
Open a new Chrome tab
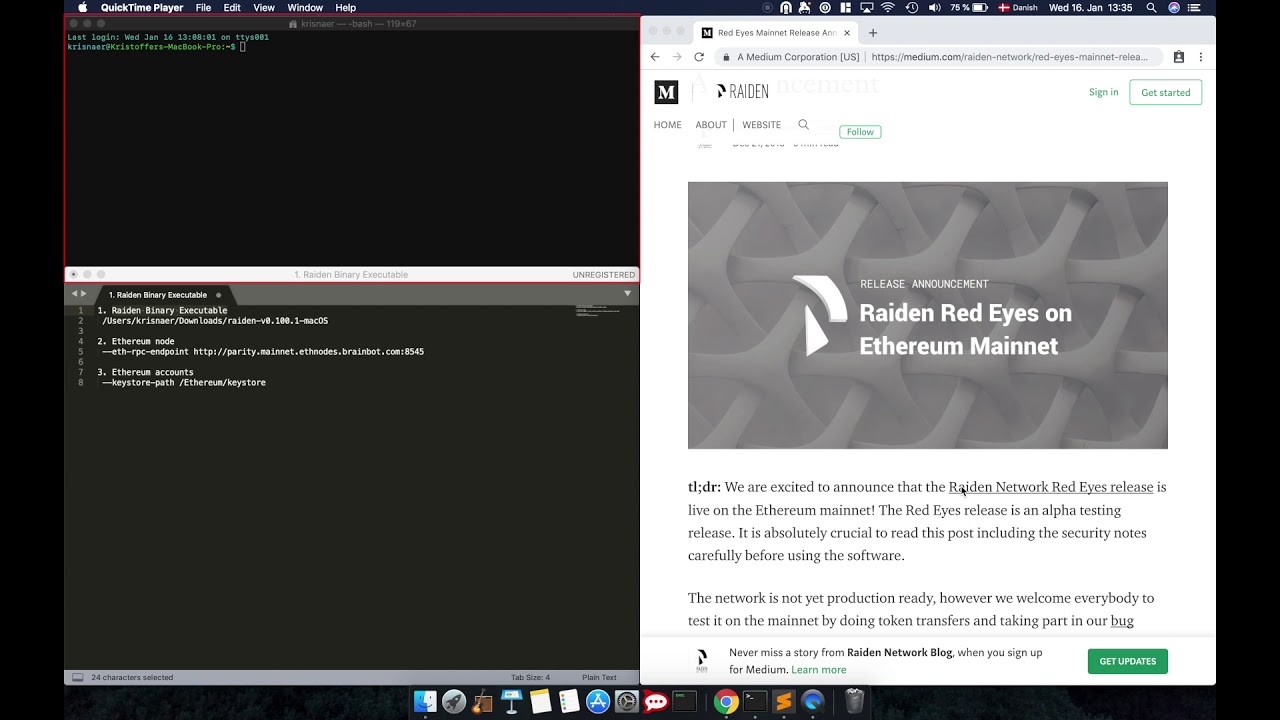pos(873,33)
